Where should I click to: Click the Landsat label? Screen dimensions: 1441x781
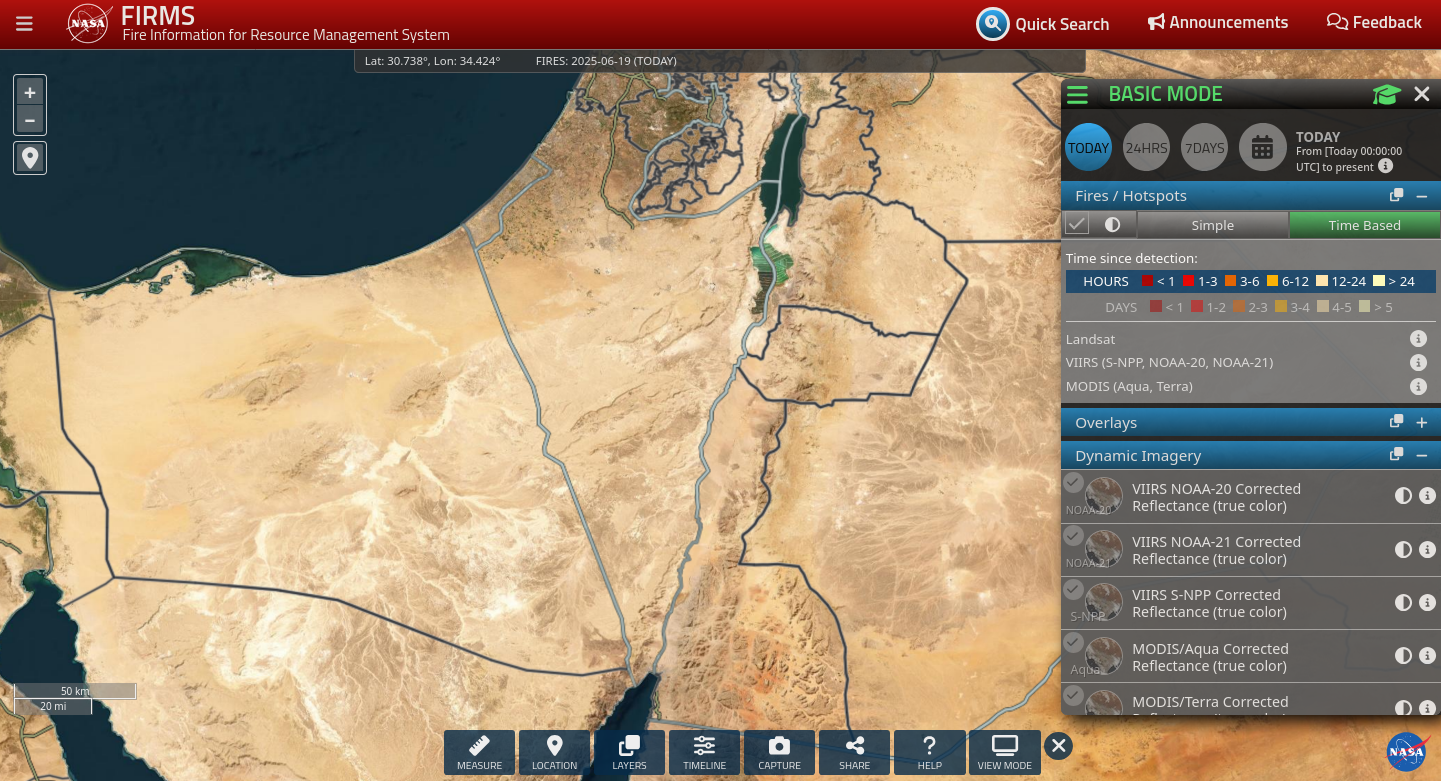(x=1090, y=339)
